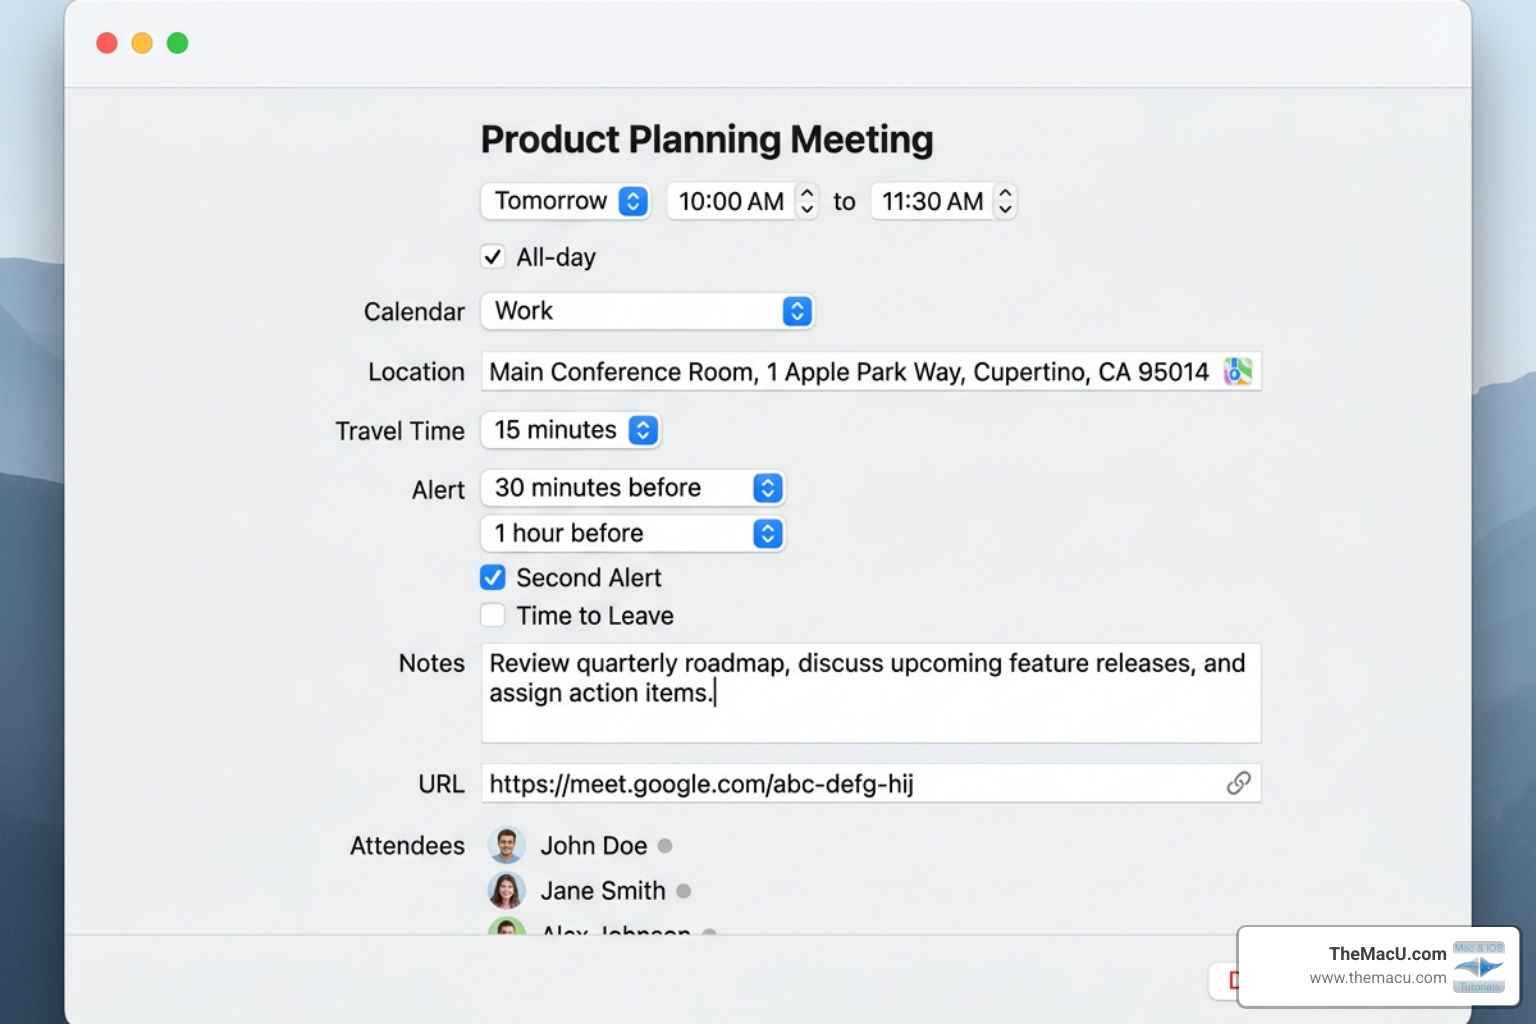The image size is (1536, 1024).
Task: Open the location in Apple Maps
Action: pyautogui.click(x=1237, y=371)
